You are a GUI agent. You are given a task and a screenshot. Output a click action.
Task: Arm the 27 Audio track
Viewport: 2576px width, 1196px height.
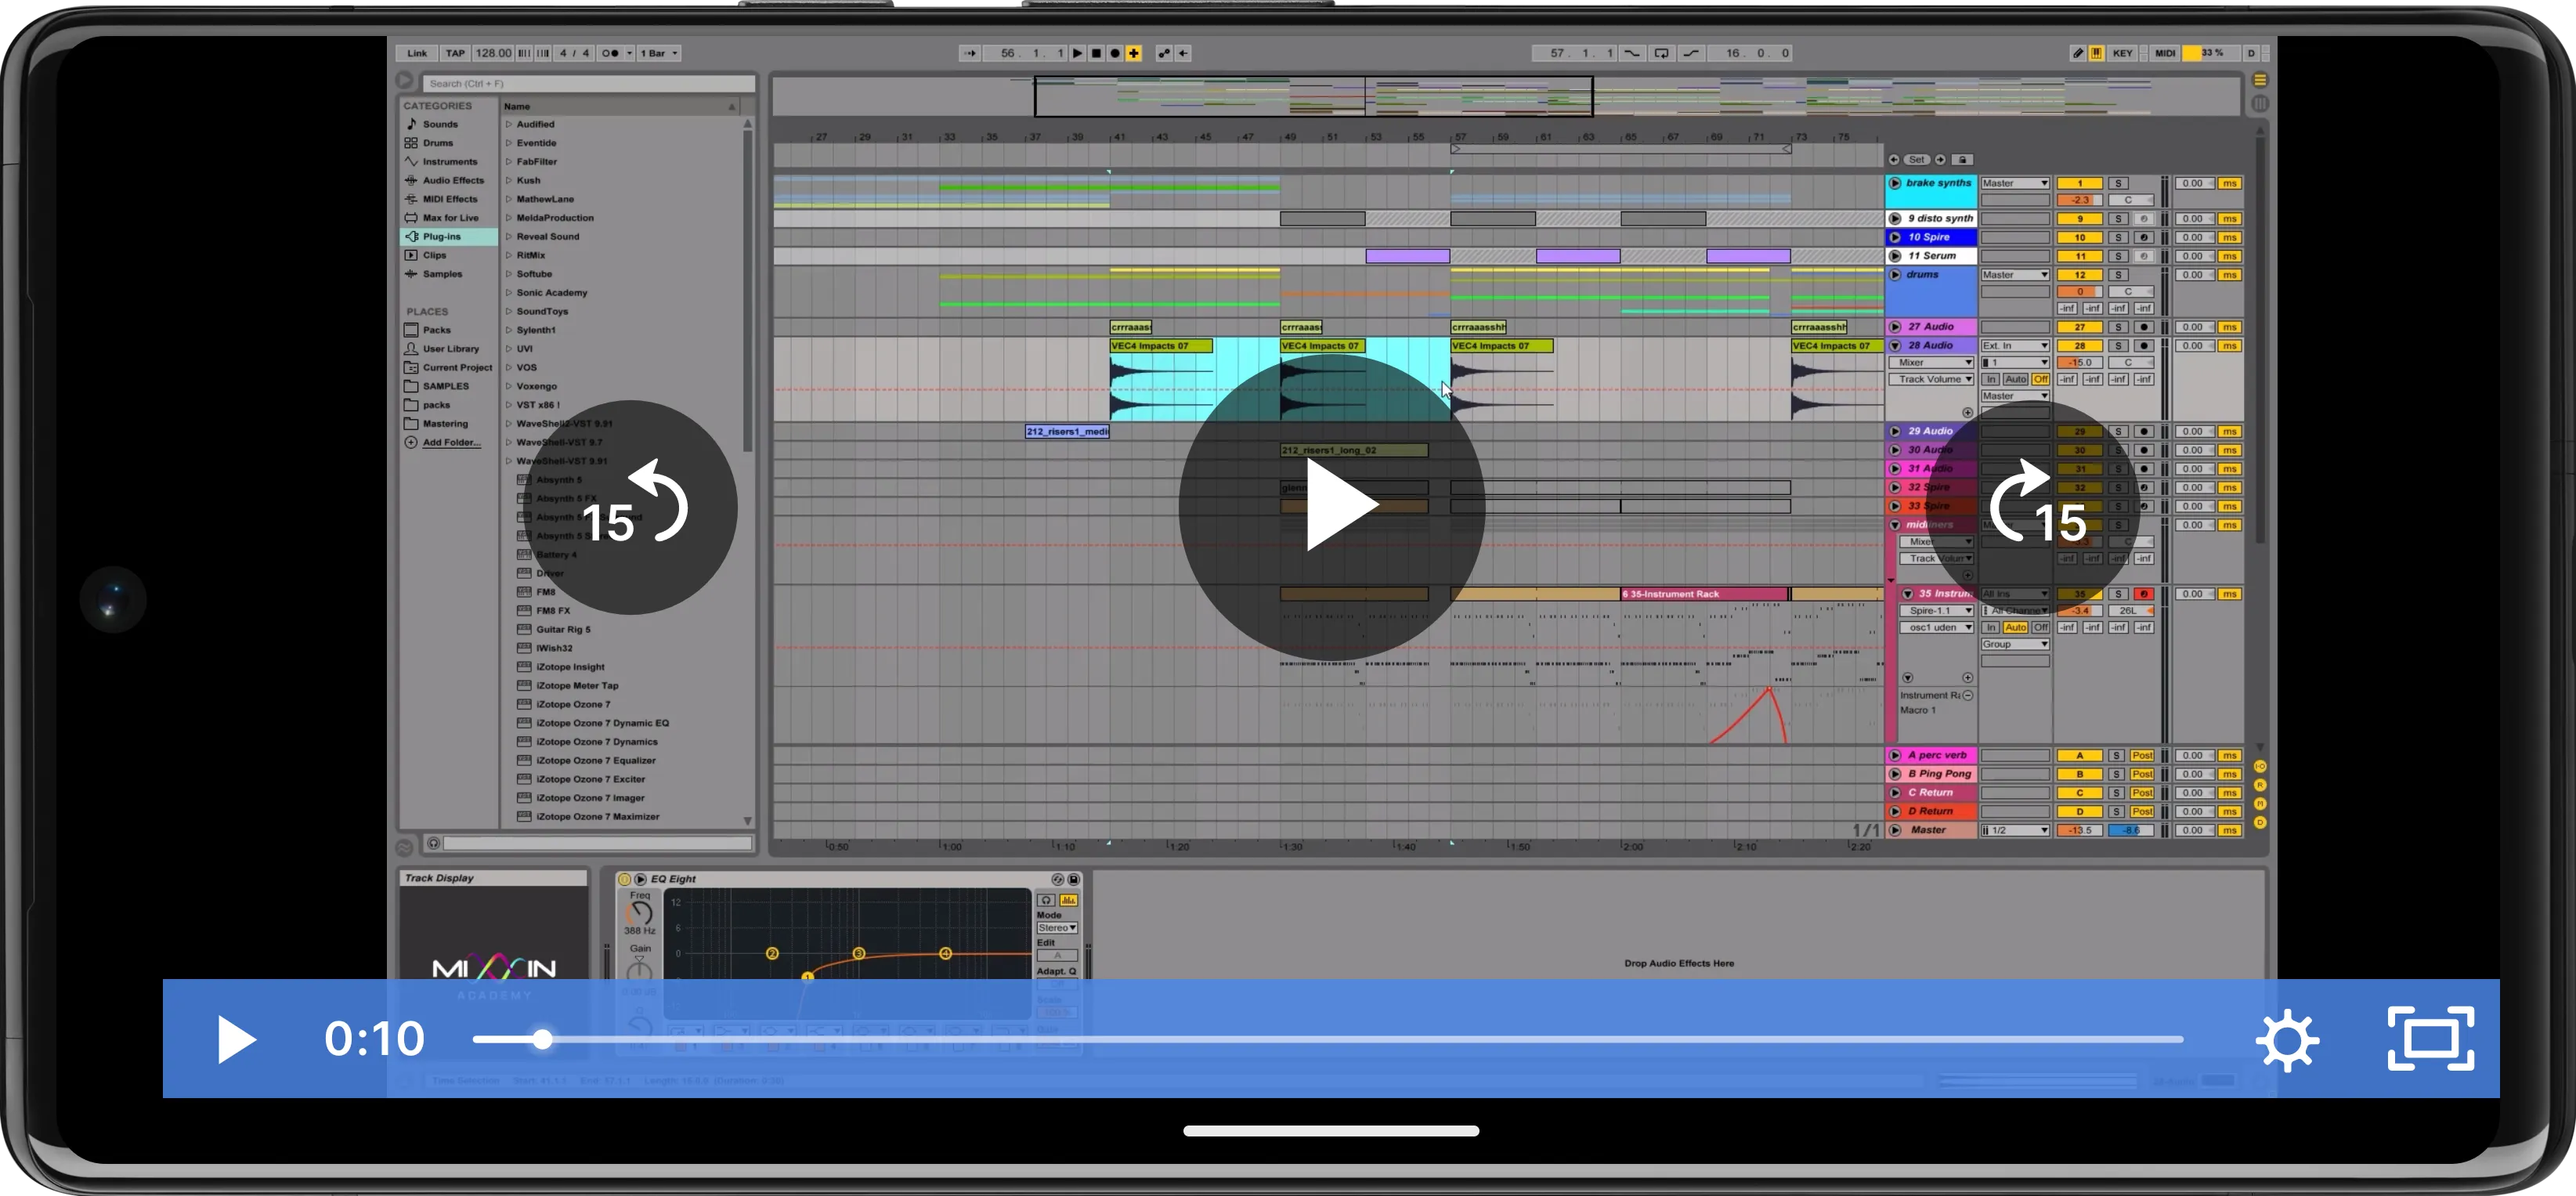click(x=2143, y=327)
